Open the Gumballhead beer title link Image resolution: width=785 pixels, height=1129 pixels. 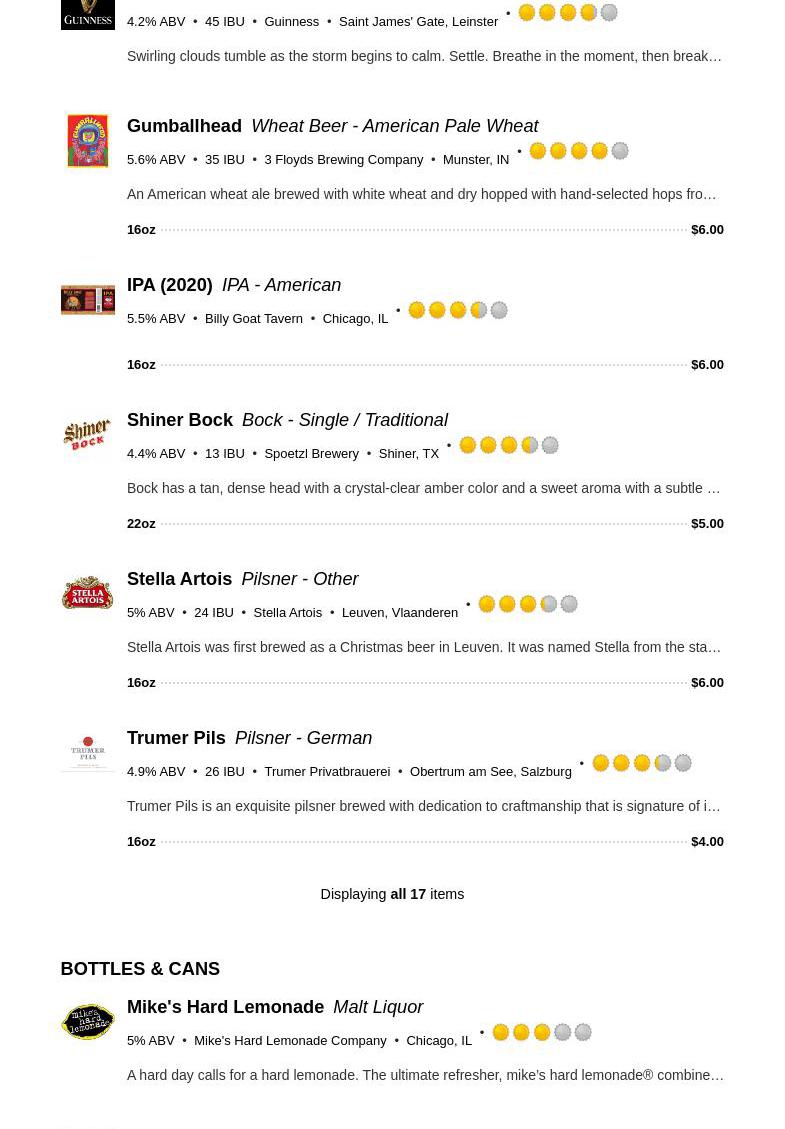[x=184, y=126]
